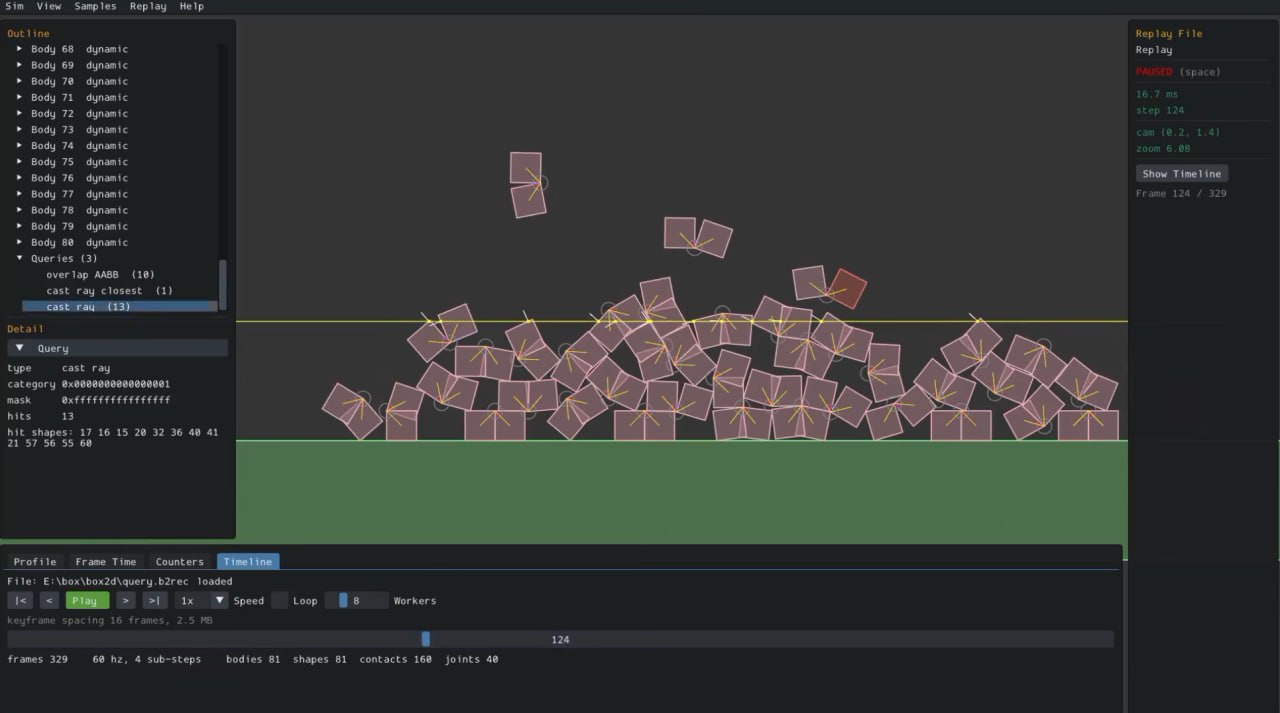Open the View menu
The height and width of the screenshot is (713, 1280).
[x=49, y=6]
